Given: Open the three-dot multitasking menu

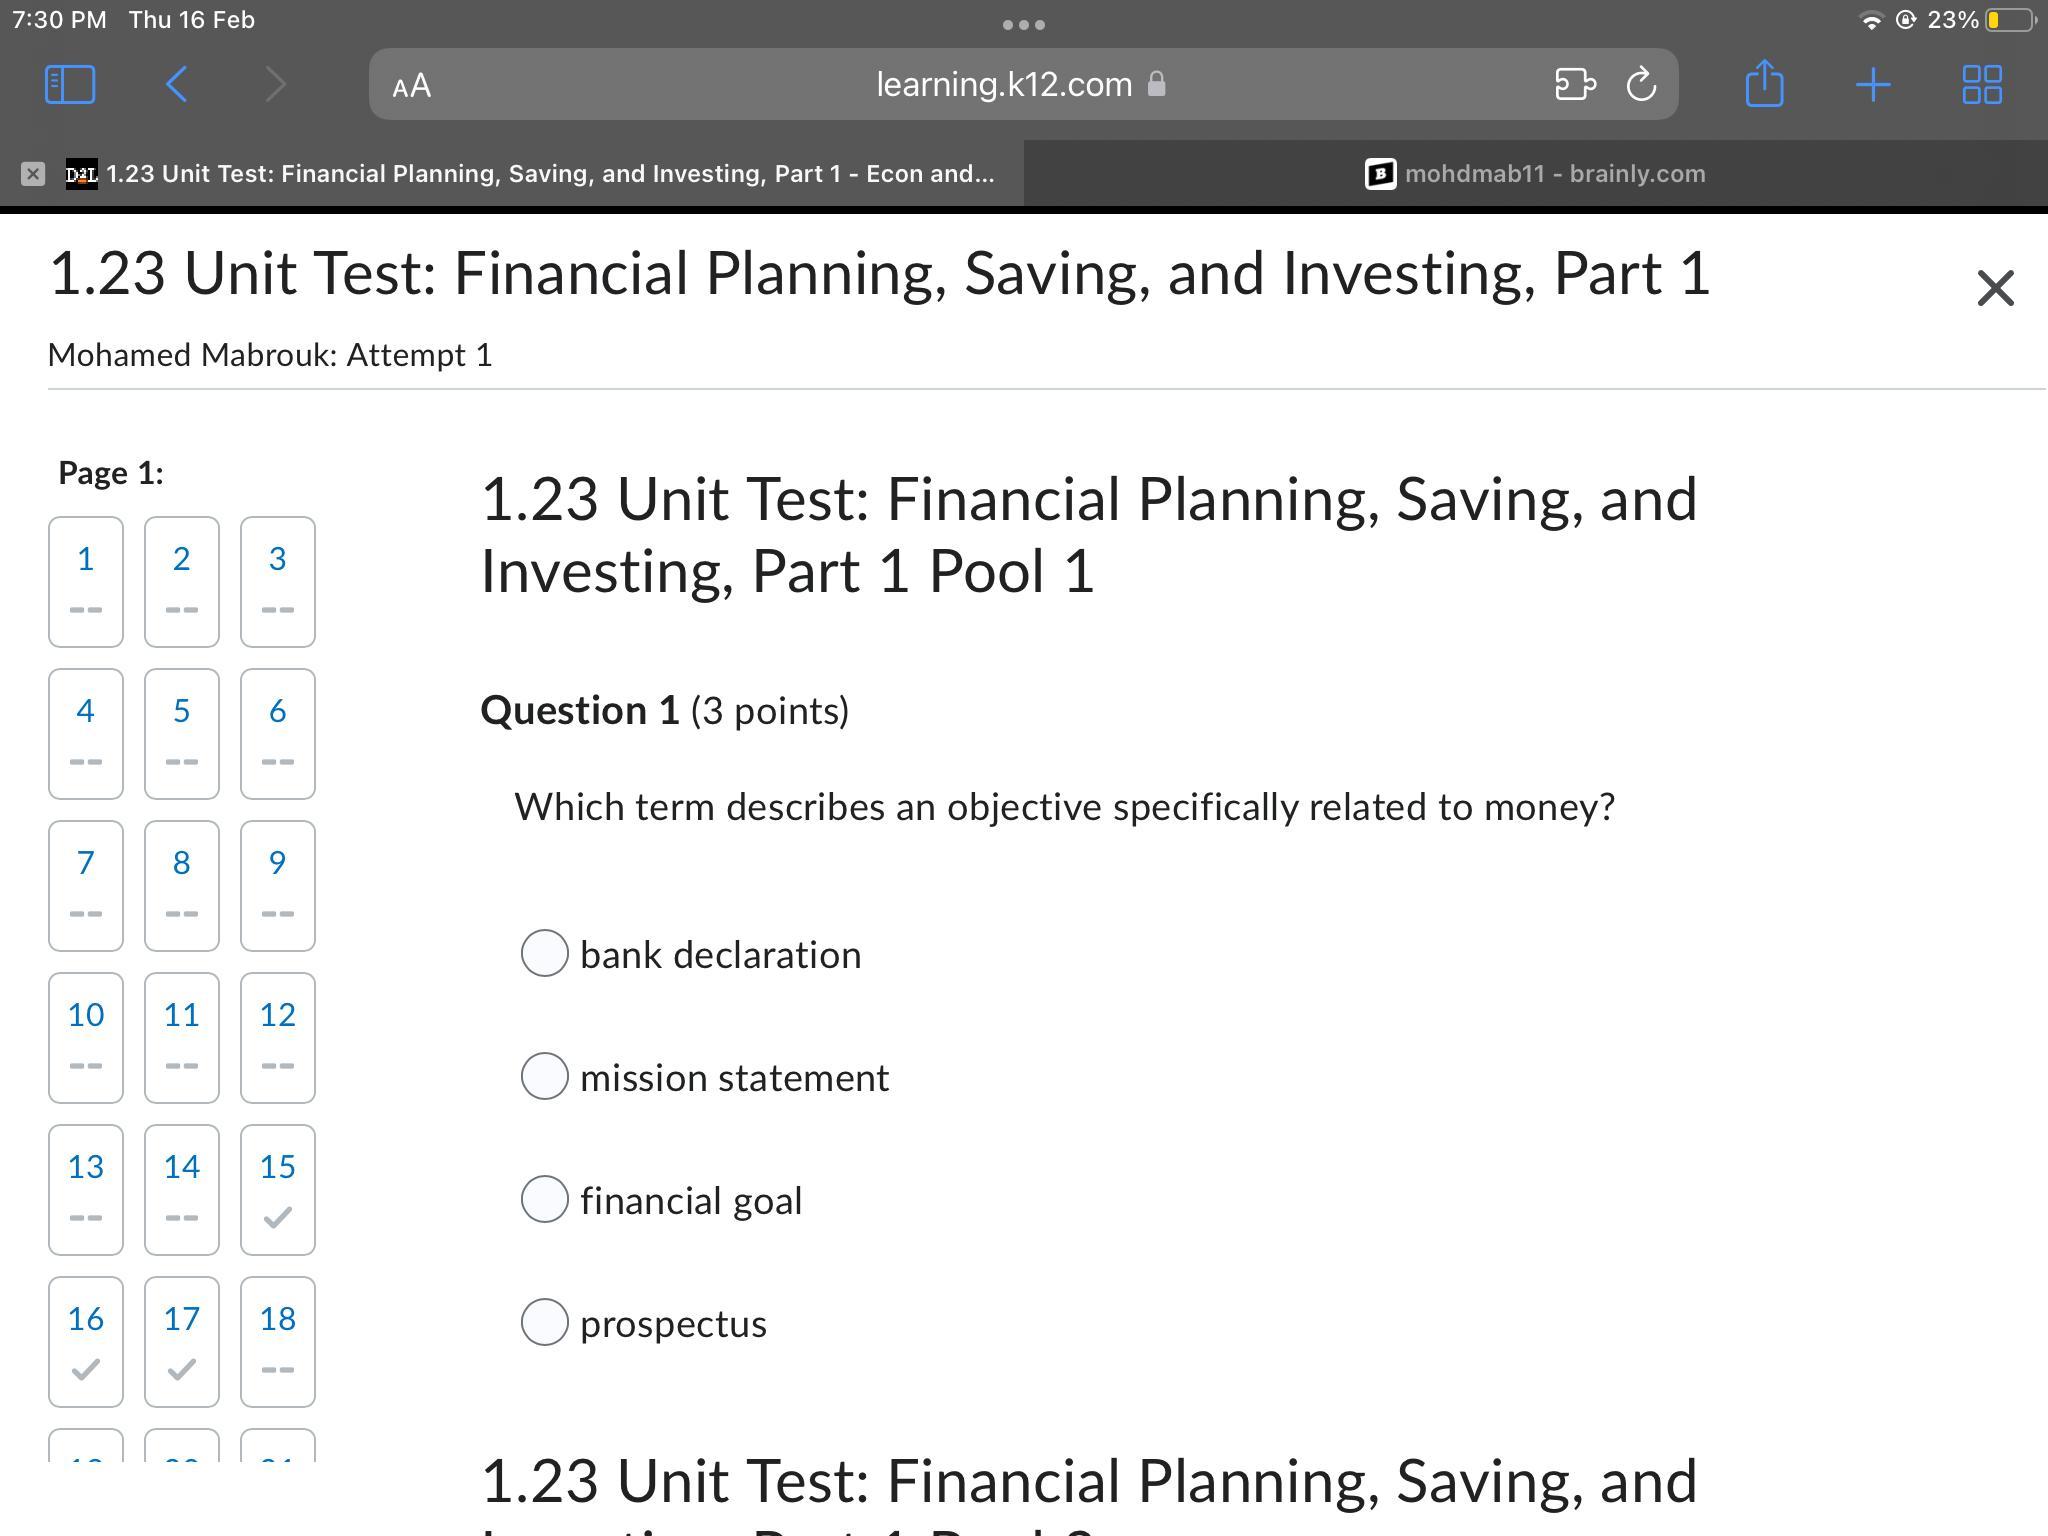Looking at the screenshot, I should [x=1023, y=24].
